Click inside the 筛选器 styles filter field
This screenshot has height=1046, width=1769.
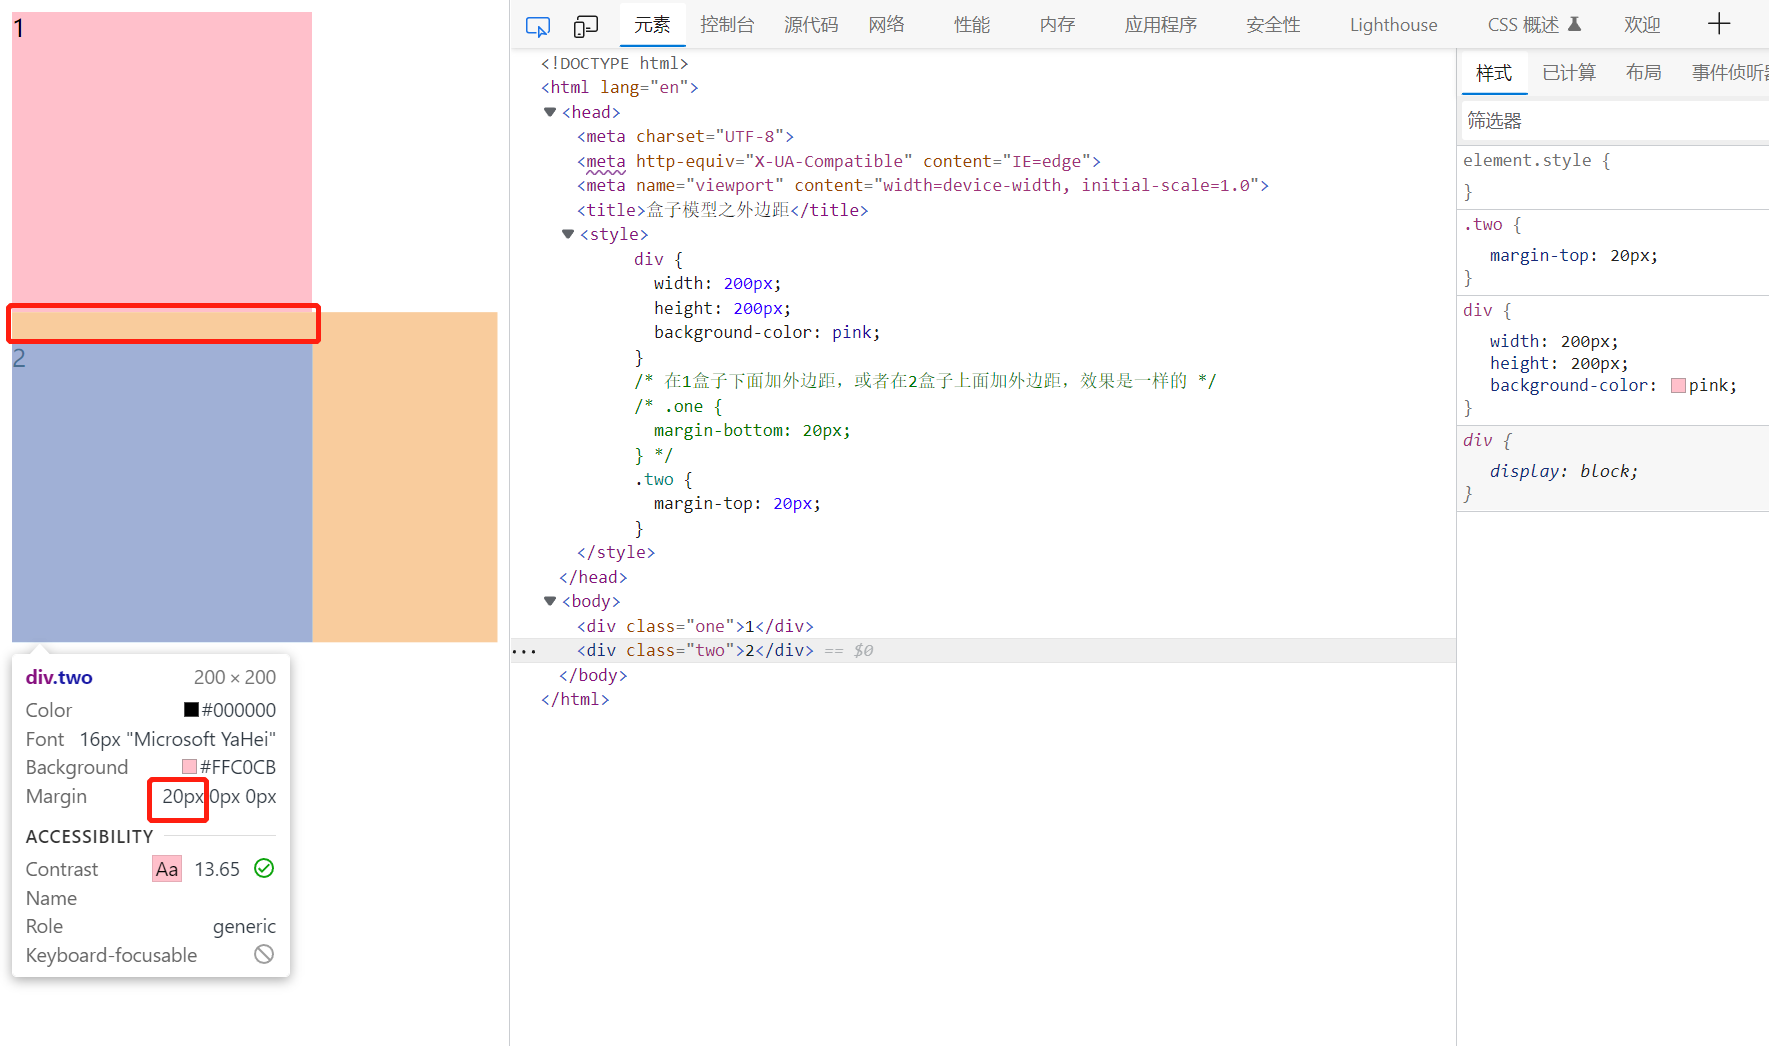pyautogui.click(x=1550, y=120)
